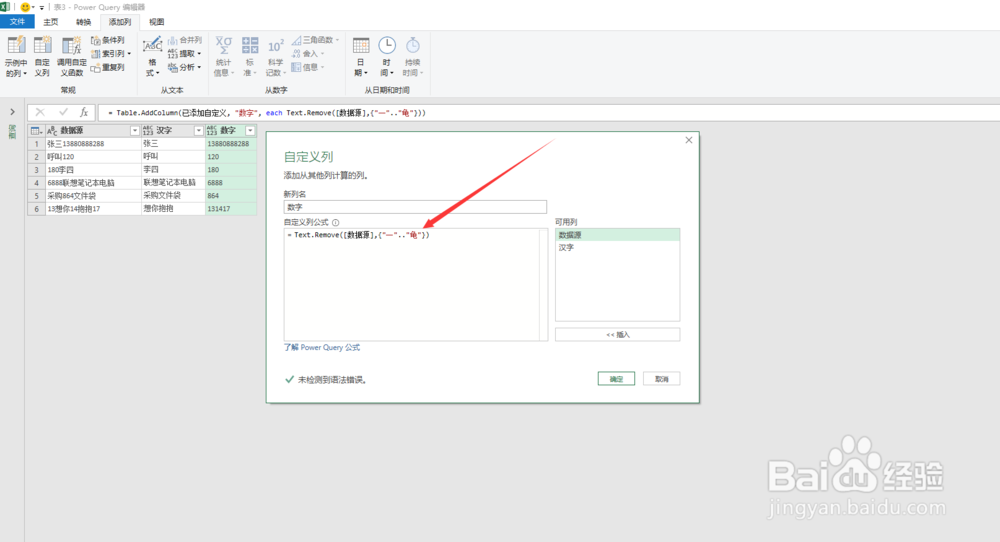This screenshot has width=1000, height=542.
Task: Click the new column name (新列名) field
Action: coord(415,207)
